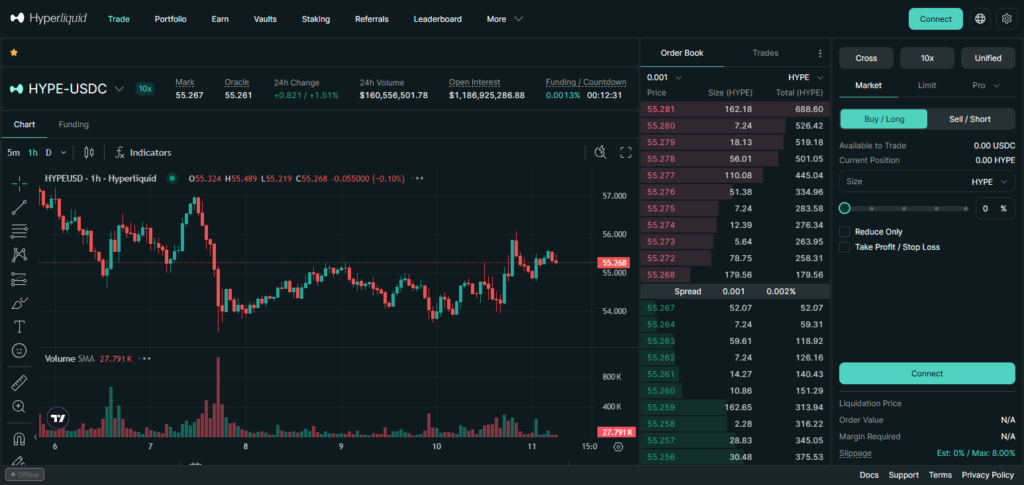Screen dimensions: 1024x485
Task: Open order book HYPE unit dropdown
Action: click(806, 77)
